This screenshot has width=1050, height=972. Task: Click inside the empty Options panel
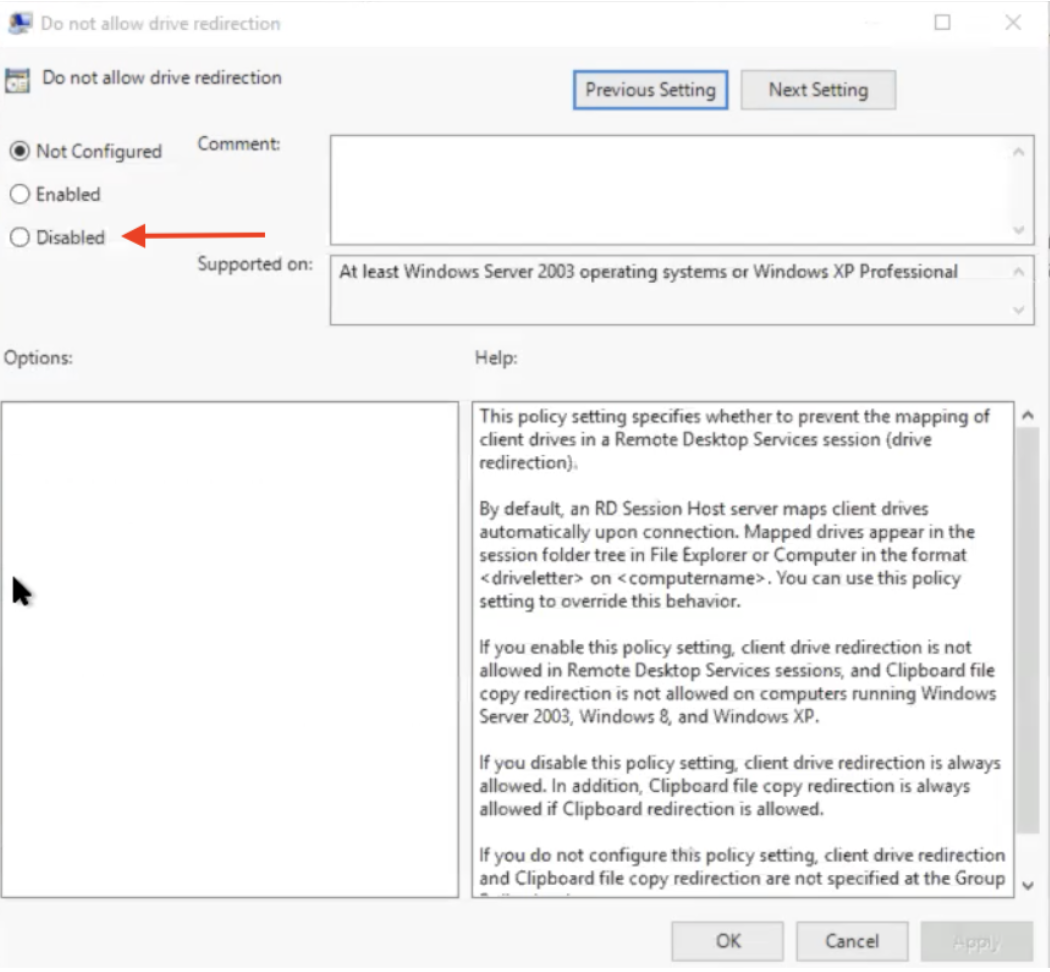230,649
